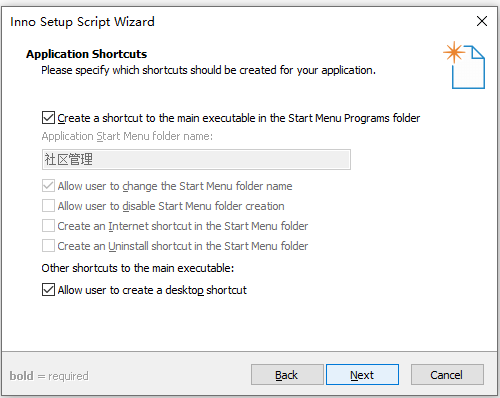This screenshot has width=500, height=398.
Task: Click the Inno Setup Script Wizard title
Action: pyautogui.click(x=82, y=22)
